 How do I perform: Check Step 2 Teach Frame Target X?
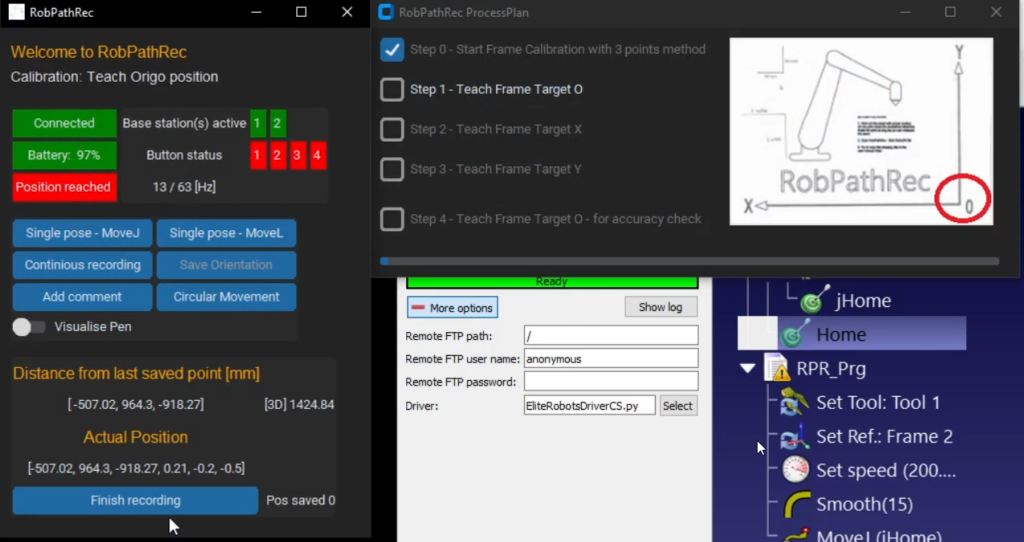click(x=392, y=129)
